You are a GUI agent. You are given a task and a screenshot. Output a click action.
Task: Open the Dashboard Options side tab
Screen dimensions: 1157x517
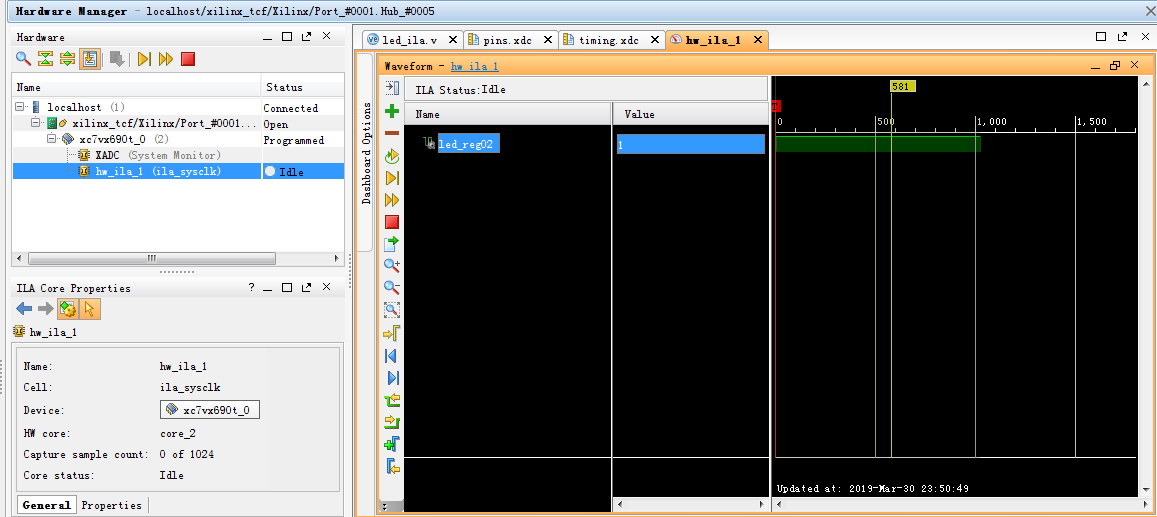coord(365,153)
